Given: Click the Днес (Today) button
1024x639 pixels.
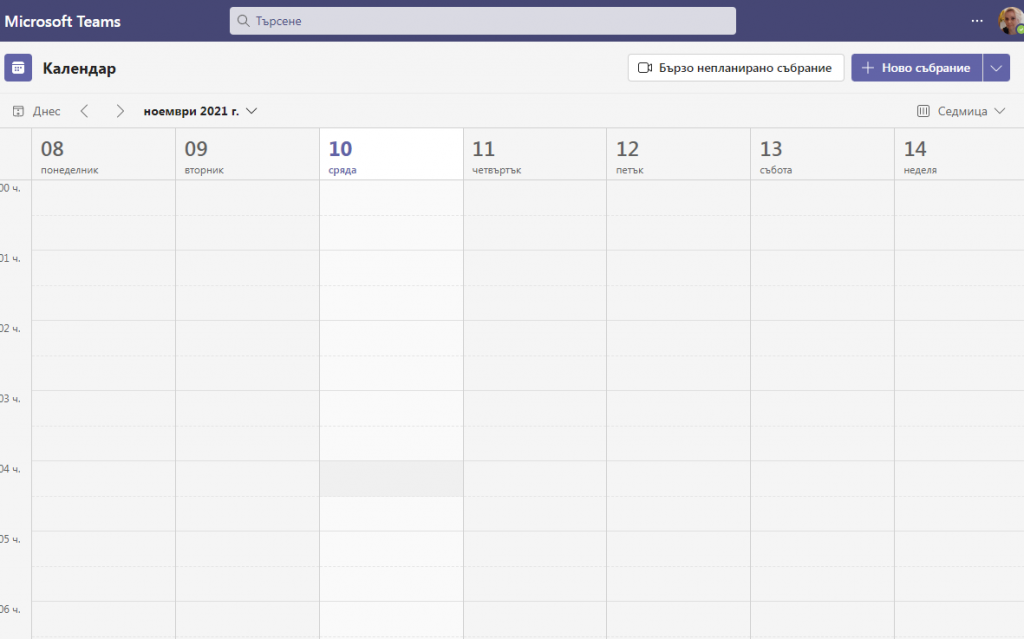Looking at the screenshot, I should [x=37, y=111].
